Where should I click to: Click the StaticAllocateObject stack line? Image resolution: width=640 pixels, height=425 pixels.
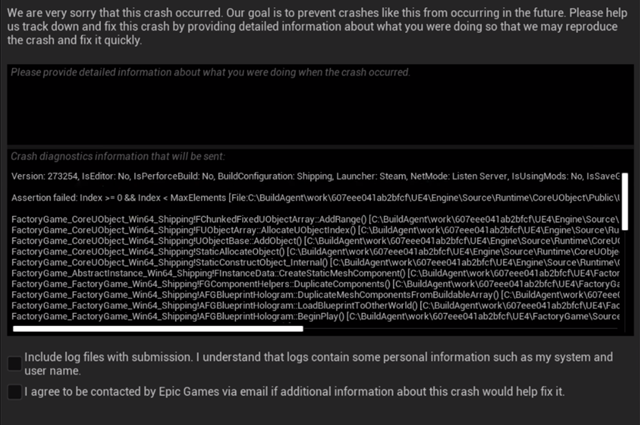point(316,252)
